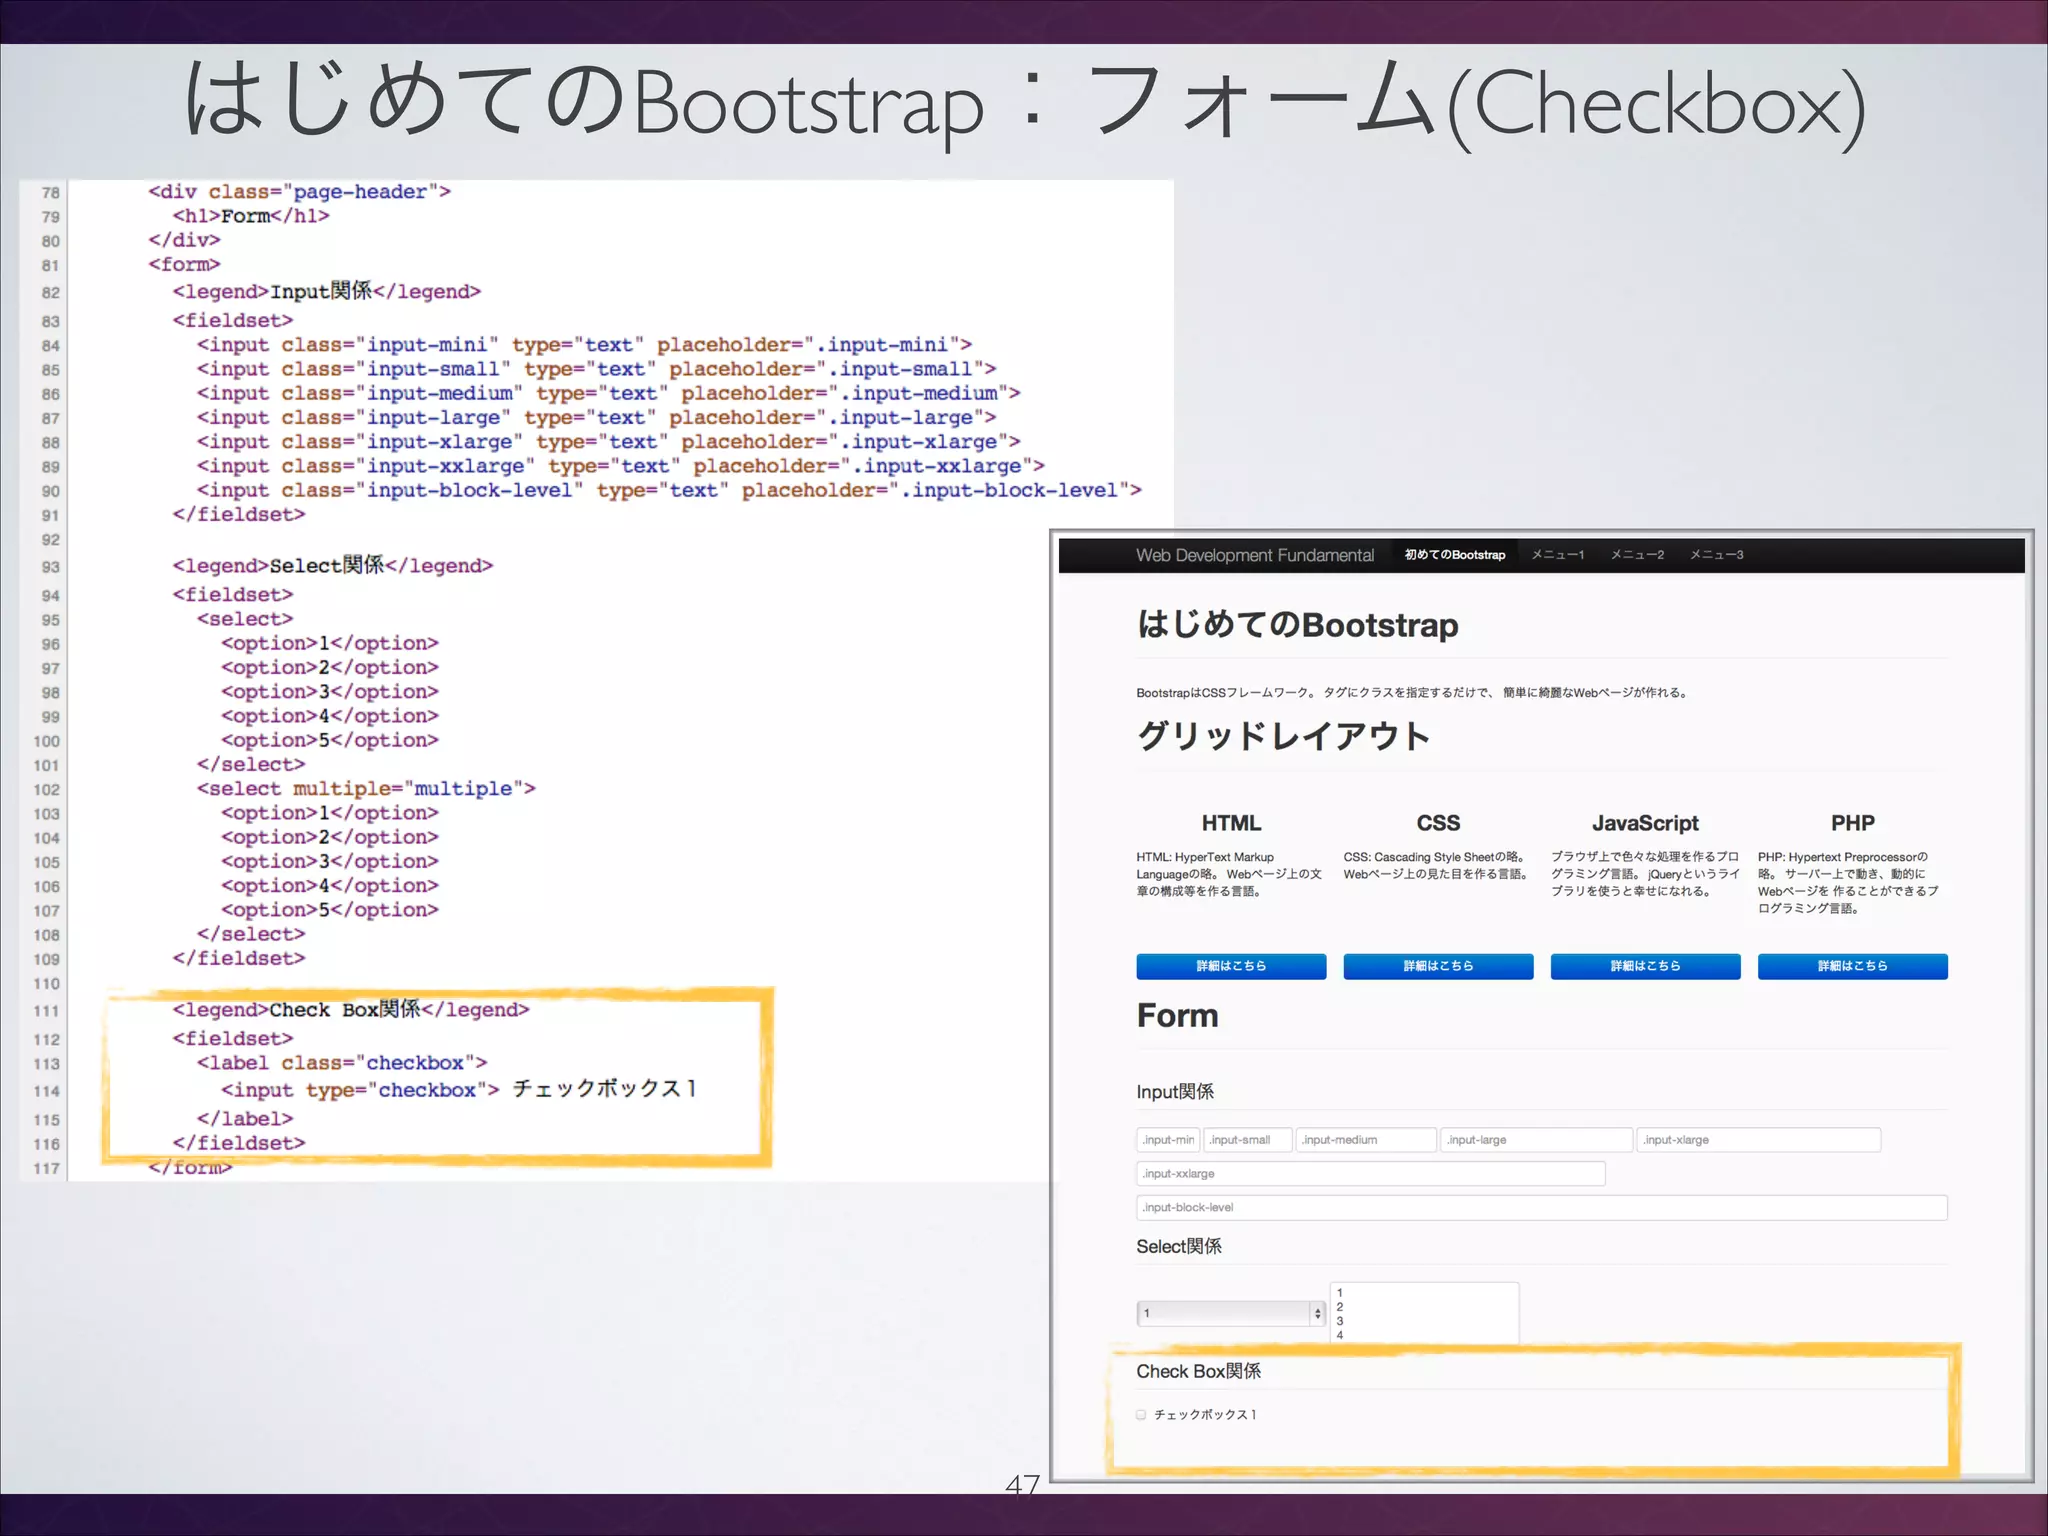The width and height of the screenshot is (2048, 1536).
Task: Tick the チェックボックス1 checkbox
Action: click(1141, 1415)
